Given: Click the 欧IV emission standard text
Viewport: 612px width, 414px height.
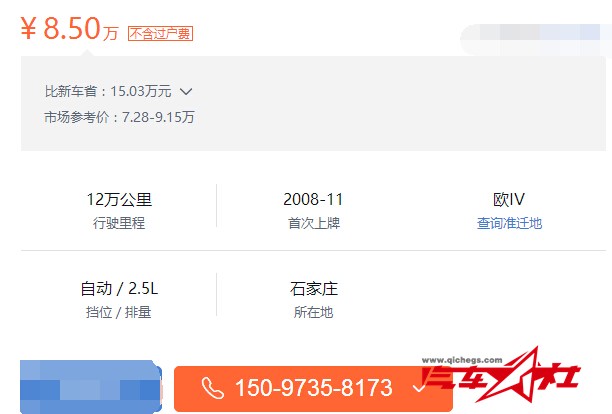Looking at the screenshot, I should tap(509, 199).
